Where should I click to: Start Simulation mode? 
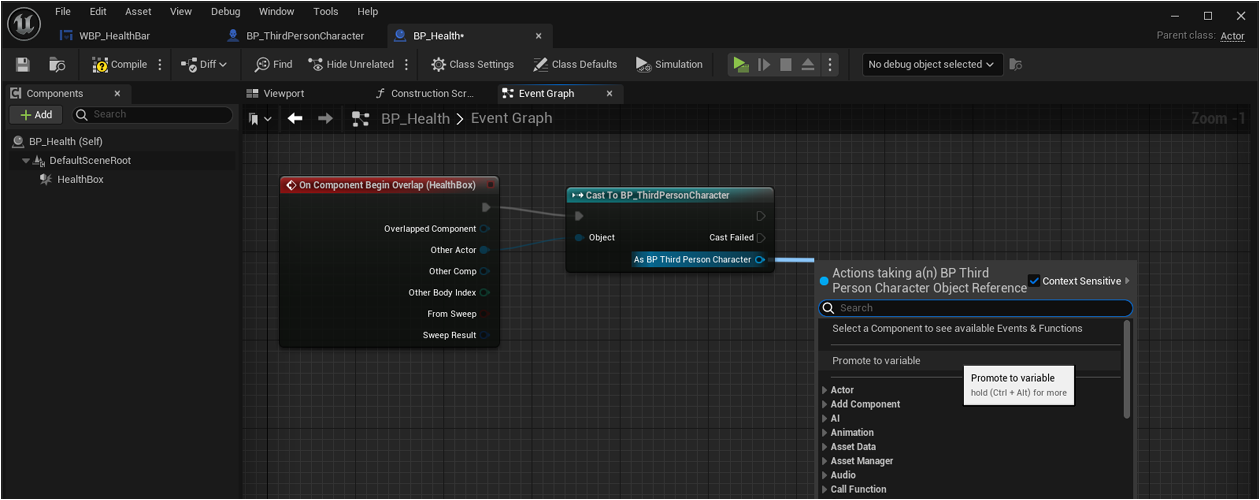pos(669,64)
